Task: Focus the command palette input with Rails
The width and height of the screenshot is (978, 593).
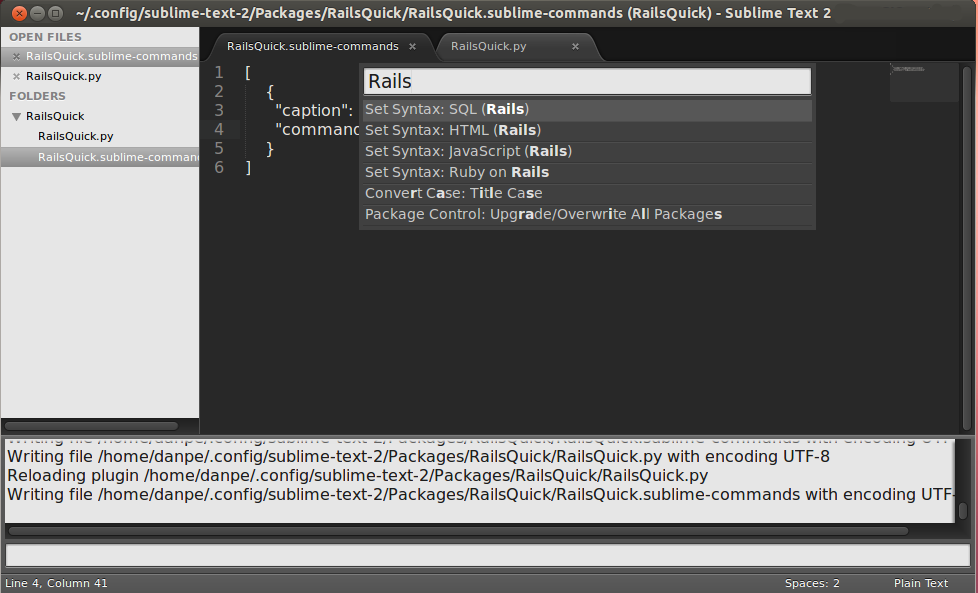Action: point(587,81)
